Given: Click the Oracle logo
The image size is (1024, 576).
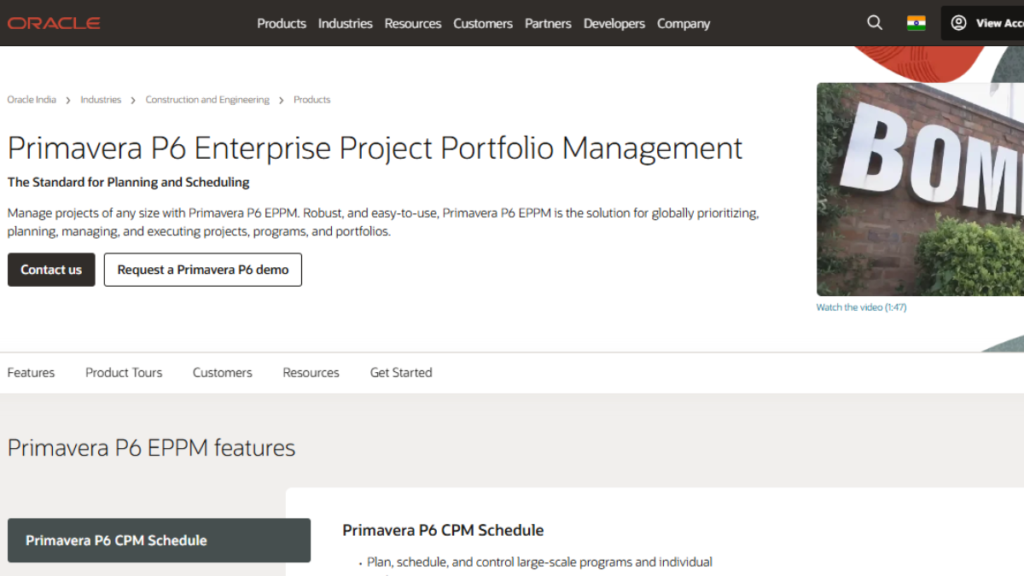Looking at the screenshot, I should [53, 22].
